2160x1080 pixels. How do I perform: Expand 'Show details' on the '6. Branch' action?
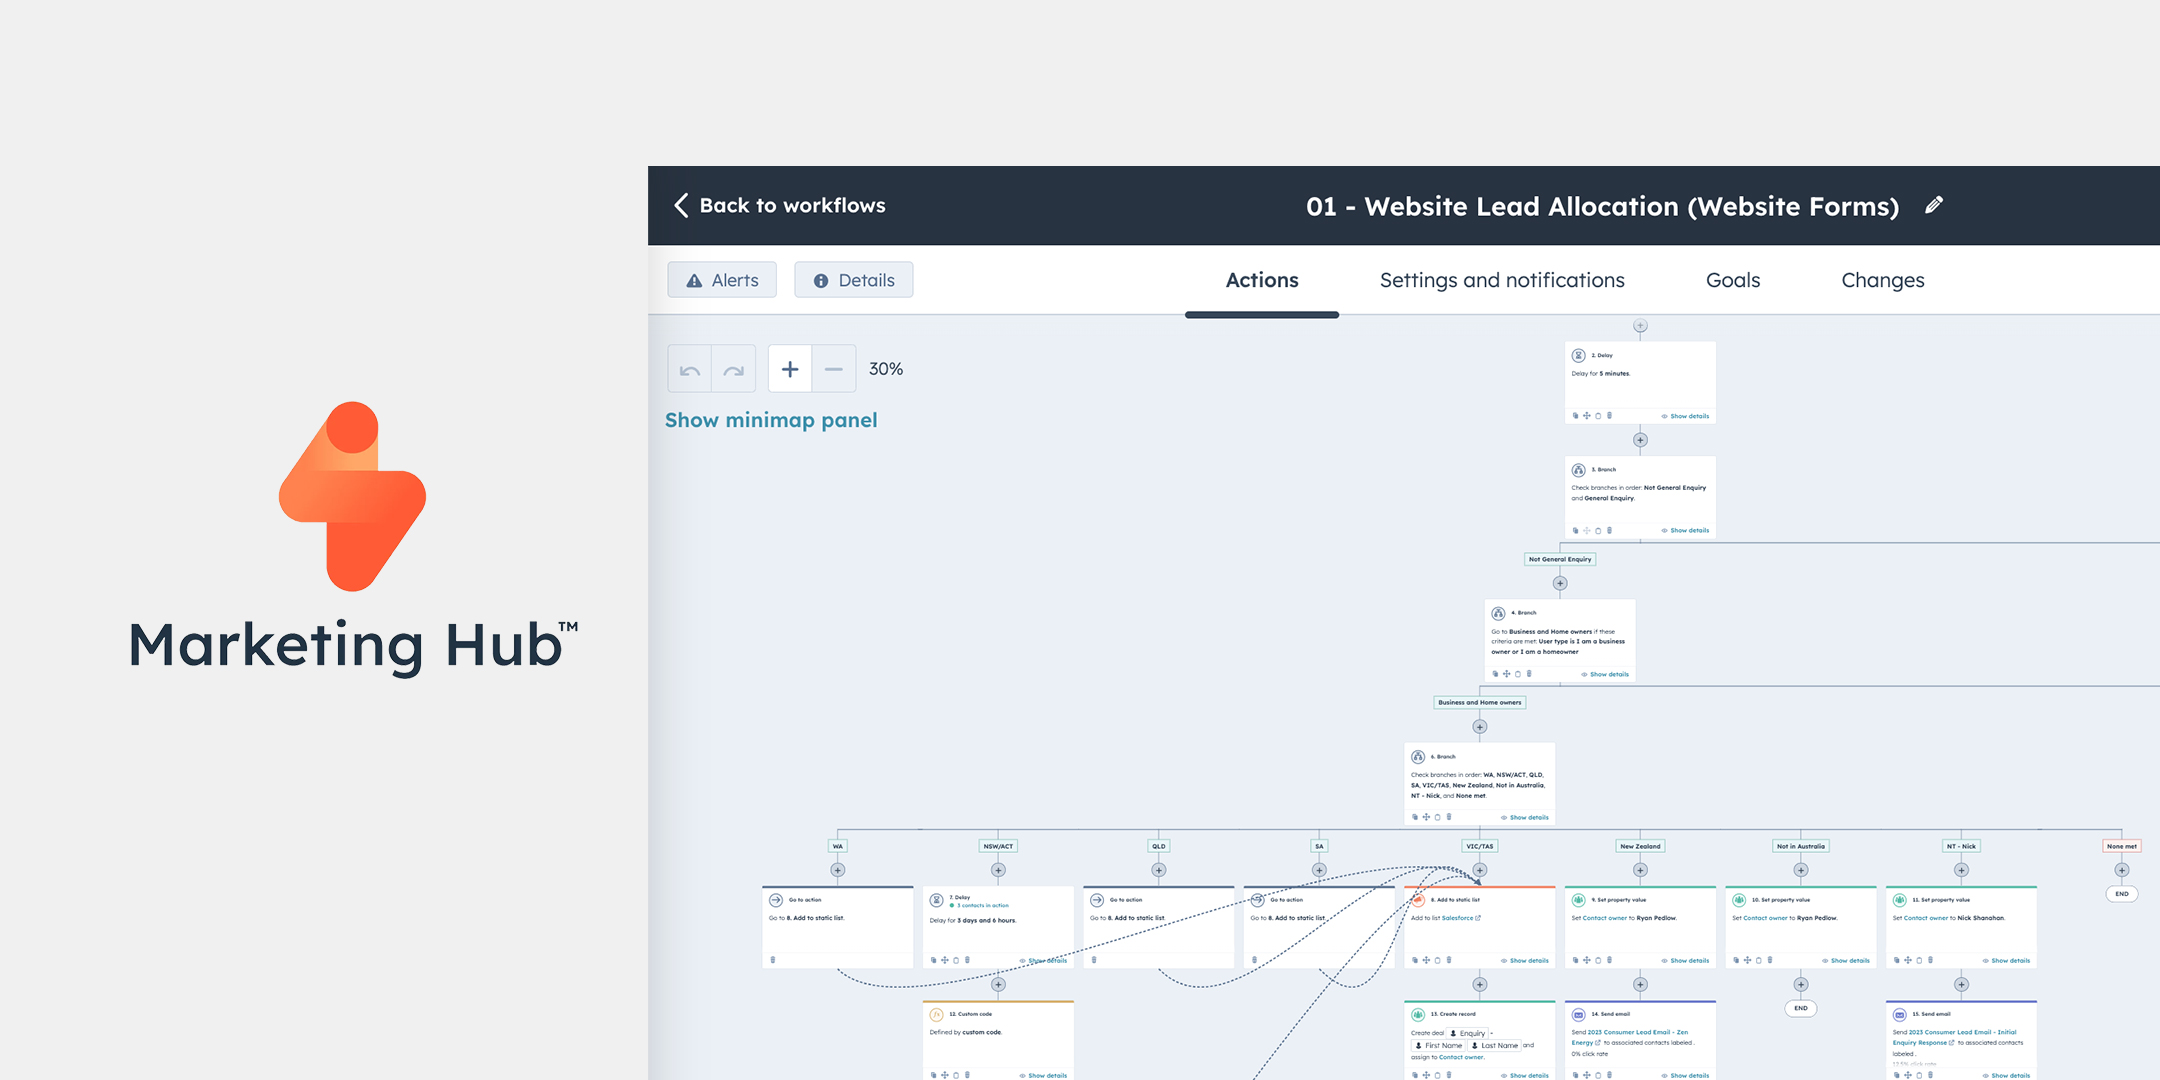click(x=1528, y=817)
